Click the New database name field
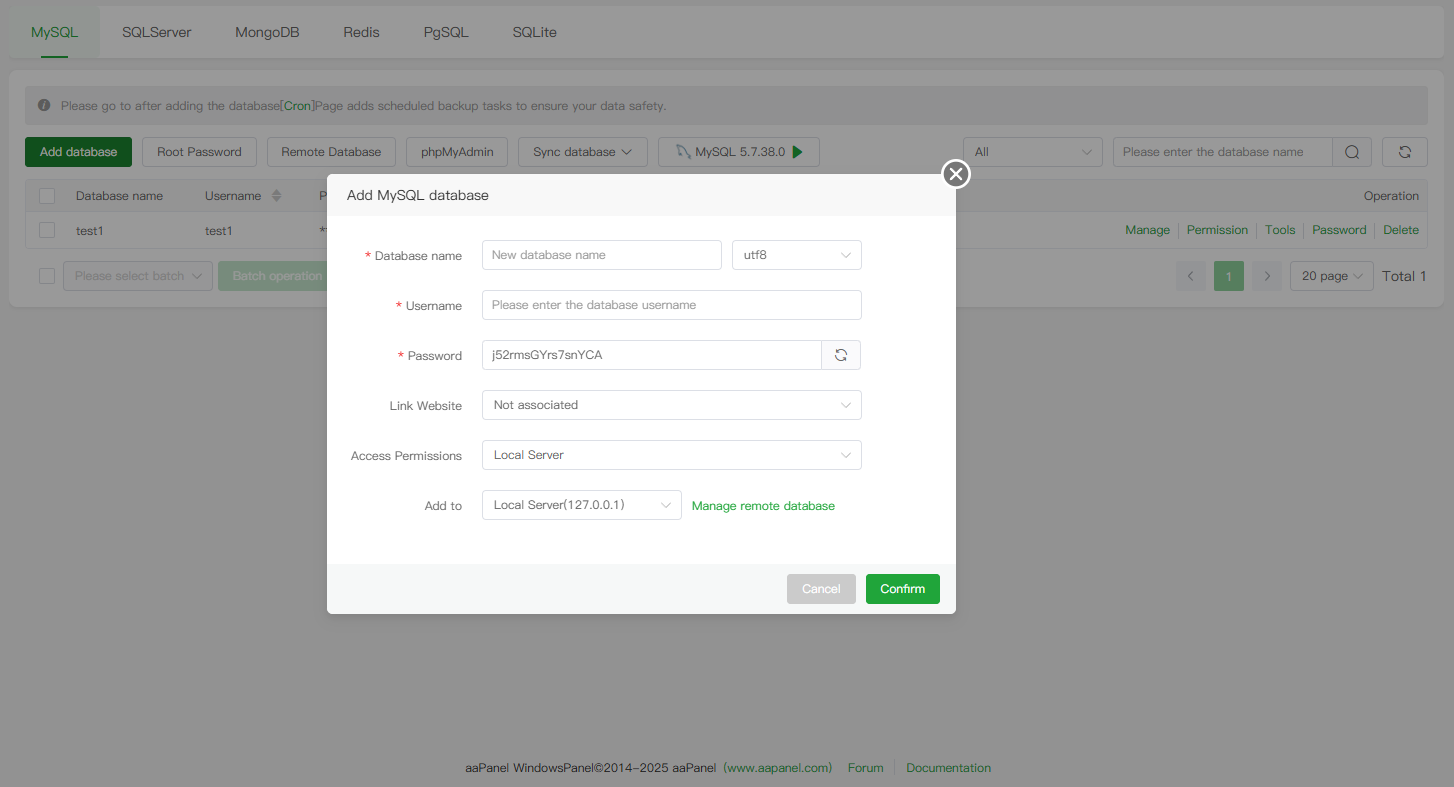Screen dimensions: 1454x787 [x=601, y=255]
